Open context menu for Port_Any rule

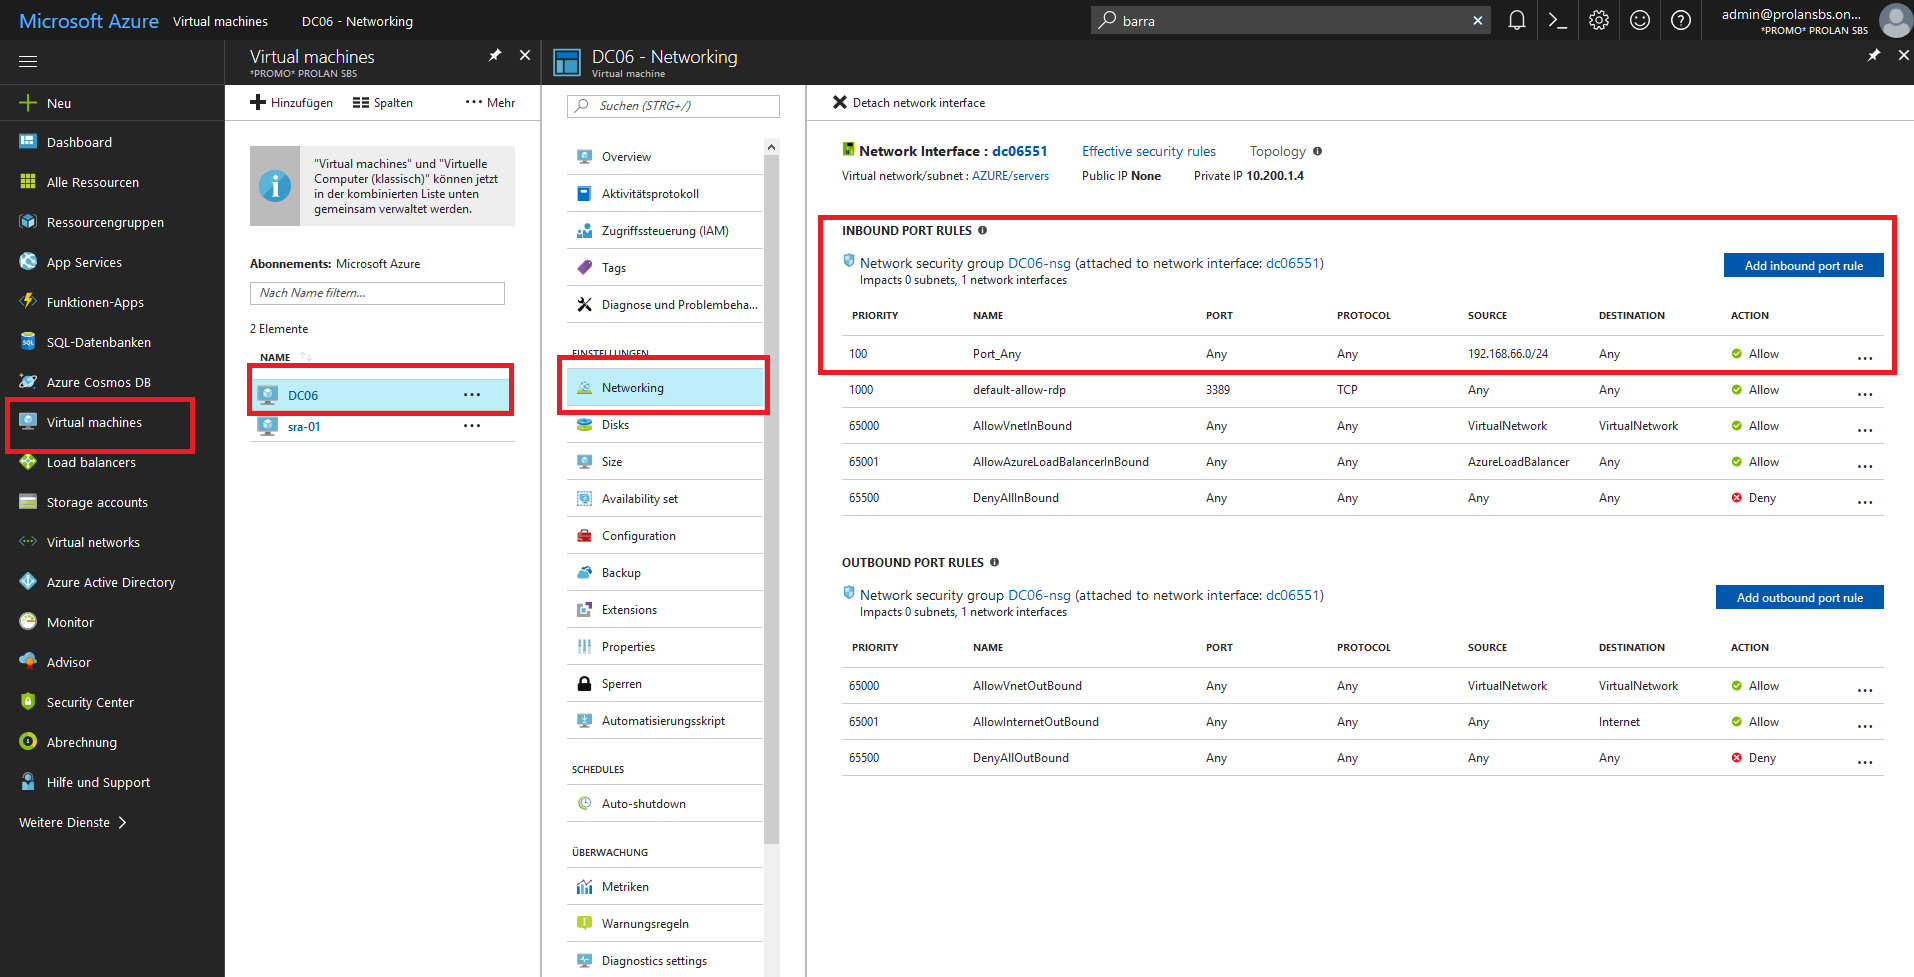pos(1864,356)
